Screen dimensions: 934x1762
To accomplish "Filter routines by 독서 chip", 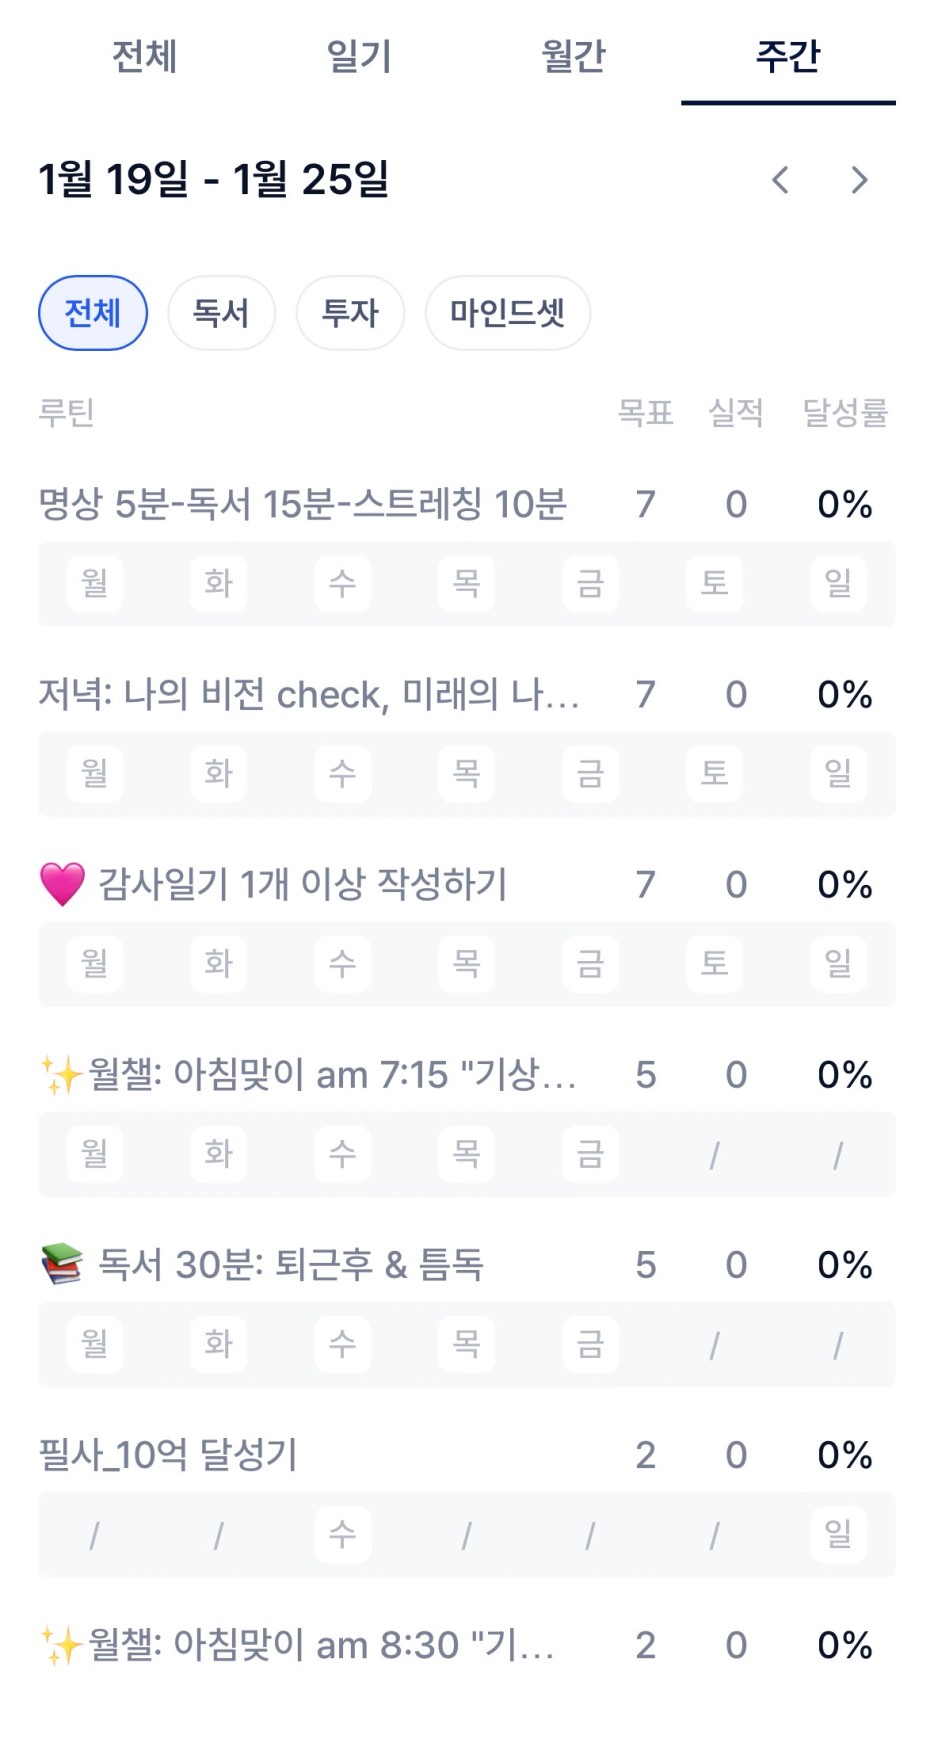I will (221, 313).
